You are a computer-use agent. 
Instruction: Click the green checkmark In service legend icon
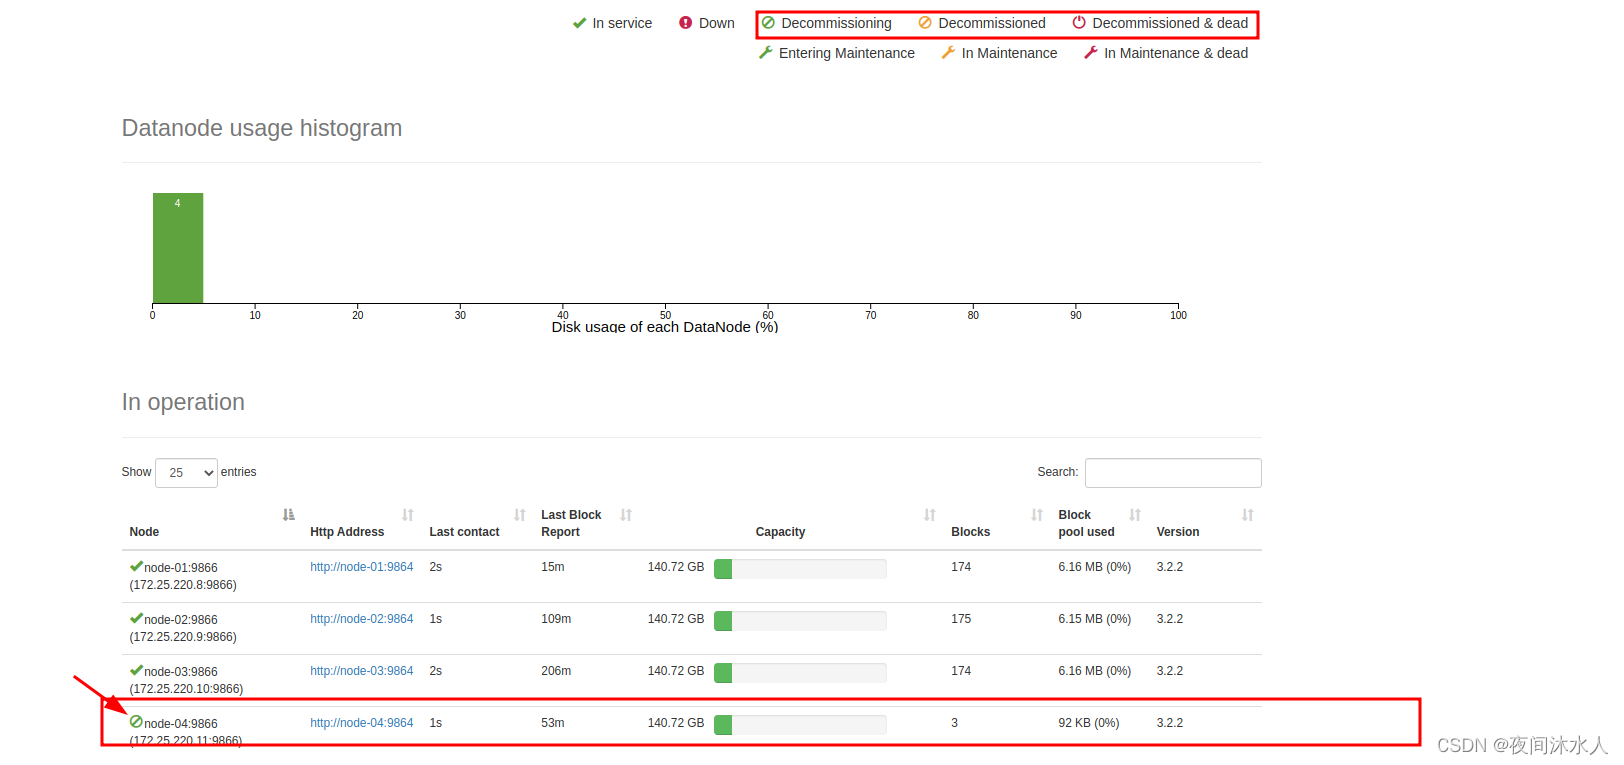pos(579,23)
